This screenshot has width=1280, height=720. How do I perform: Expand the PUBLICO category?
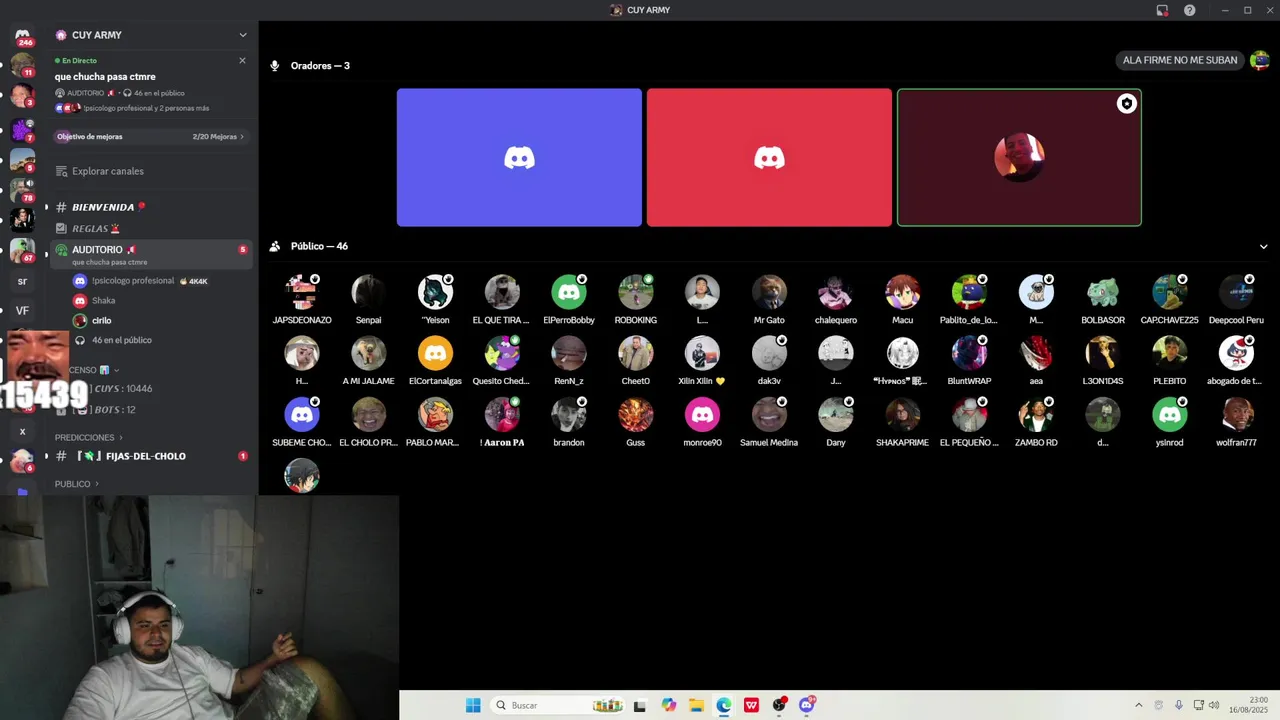[x=77, y=484]
